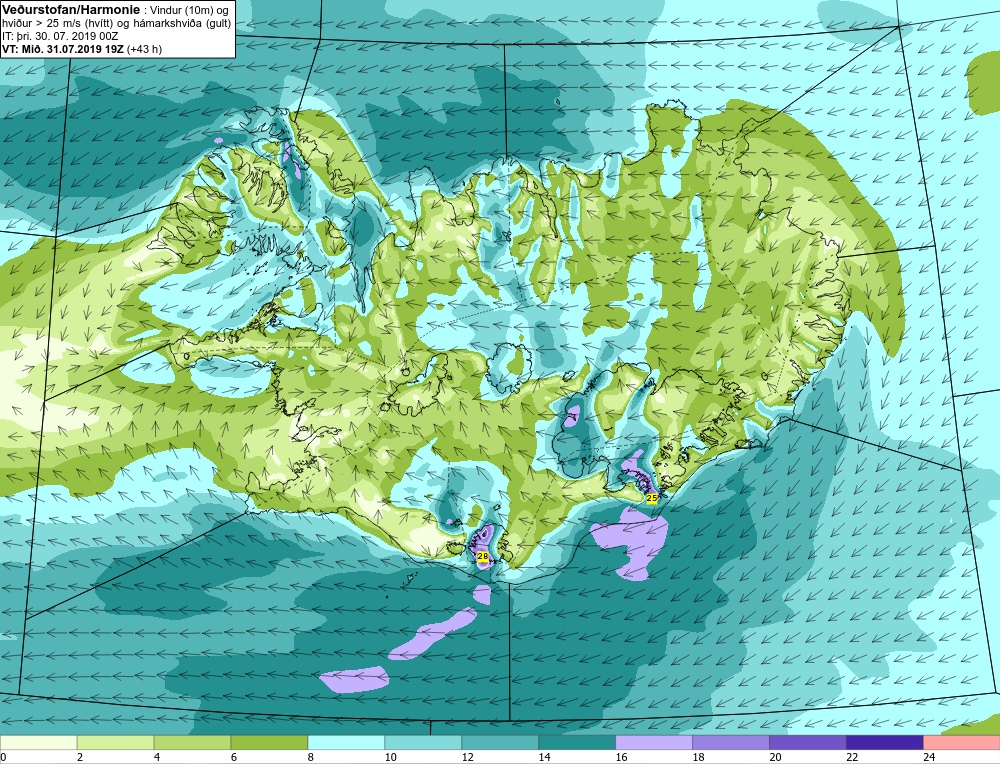The height and width of the screenshot is (764, 1000).
Task: Click the 16–18 m/s lavender legend swatch
Action: pos(654,743)
